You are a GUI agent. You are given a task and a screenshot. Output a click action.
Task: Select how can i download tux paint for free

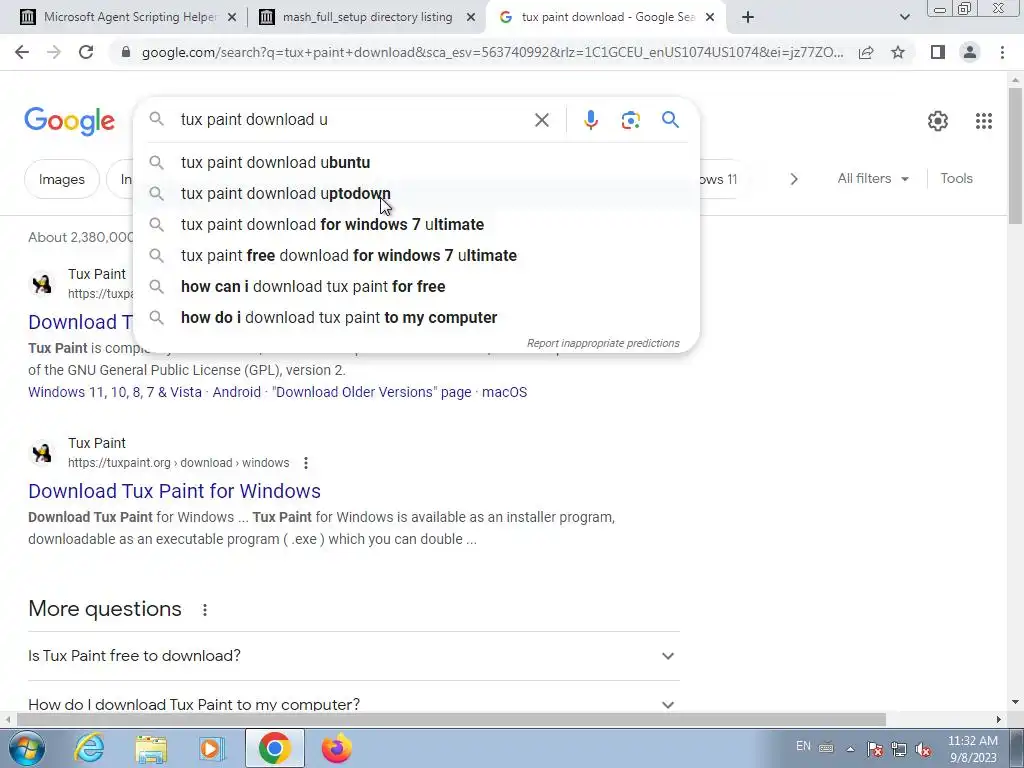[416, 287]
